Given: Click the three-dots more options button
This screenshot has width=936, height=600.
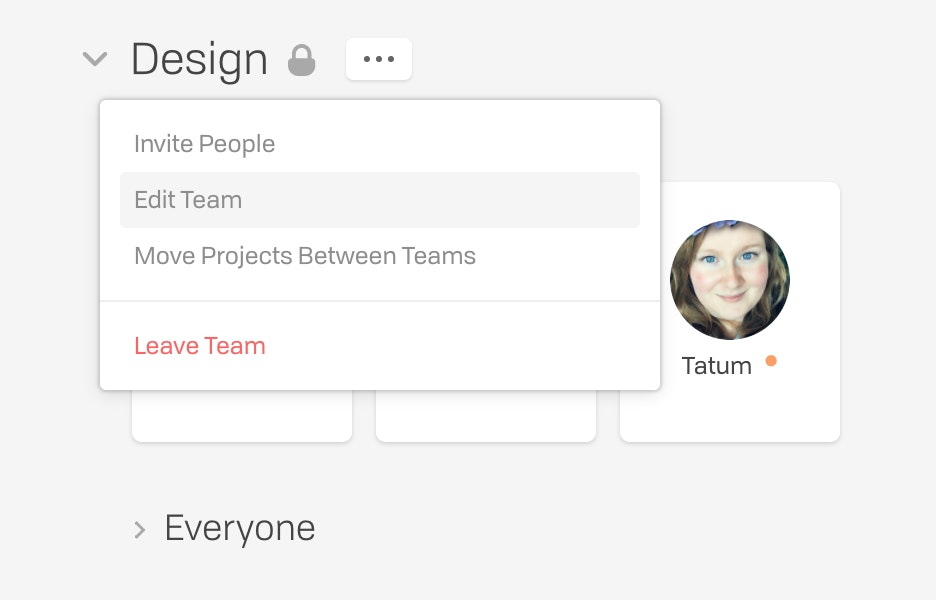Looking at the screenshot, I should coord(378,59).
